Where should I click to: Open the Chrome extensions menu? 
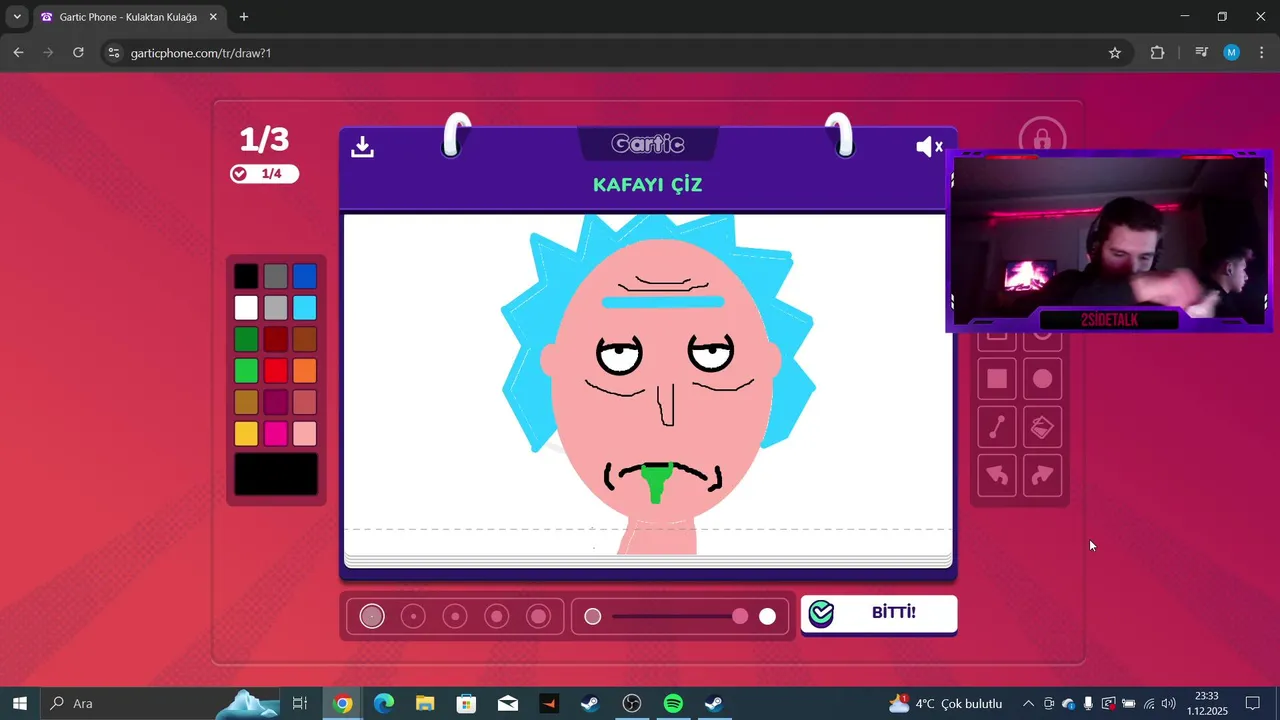pyautogui.click(x=1157, y=53)
